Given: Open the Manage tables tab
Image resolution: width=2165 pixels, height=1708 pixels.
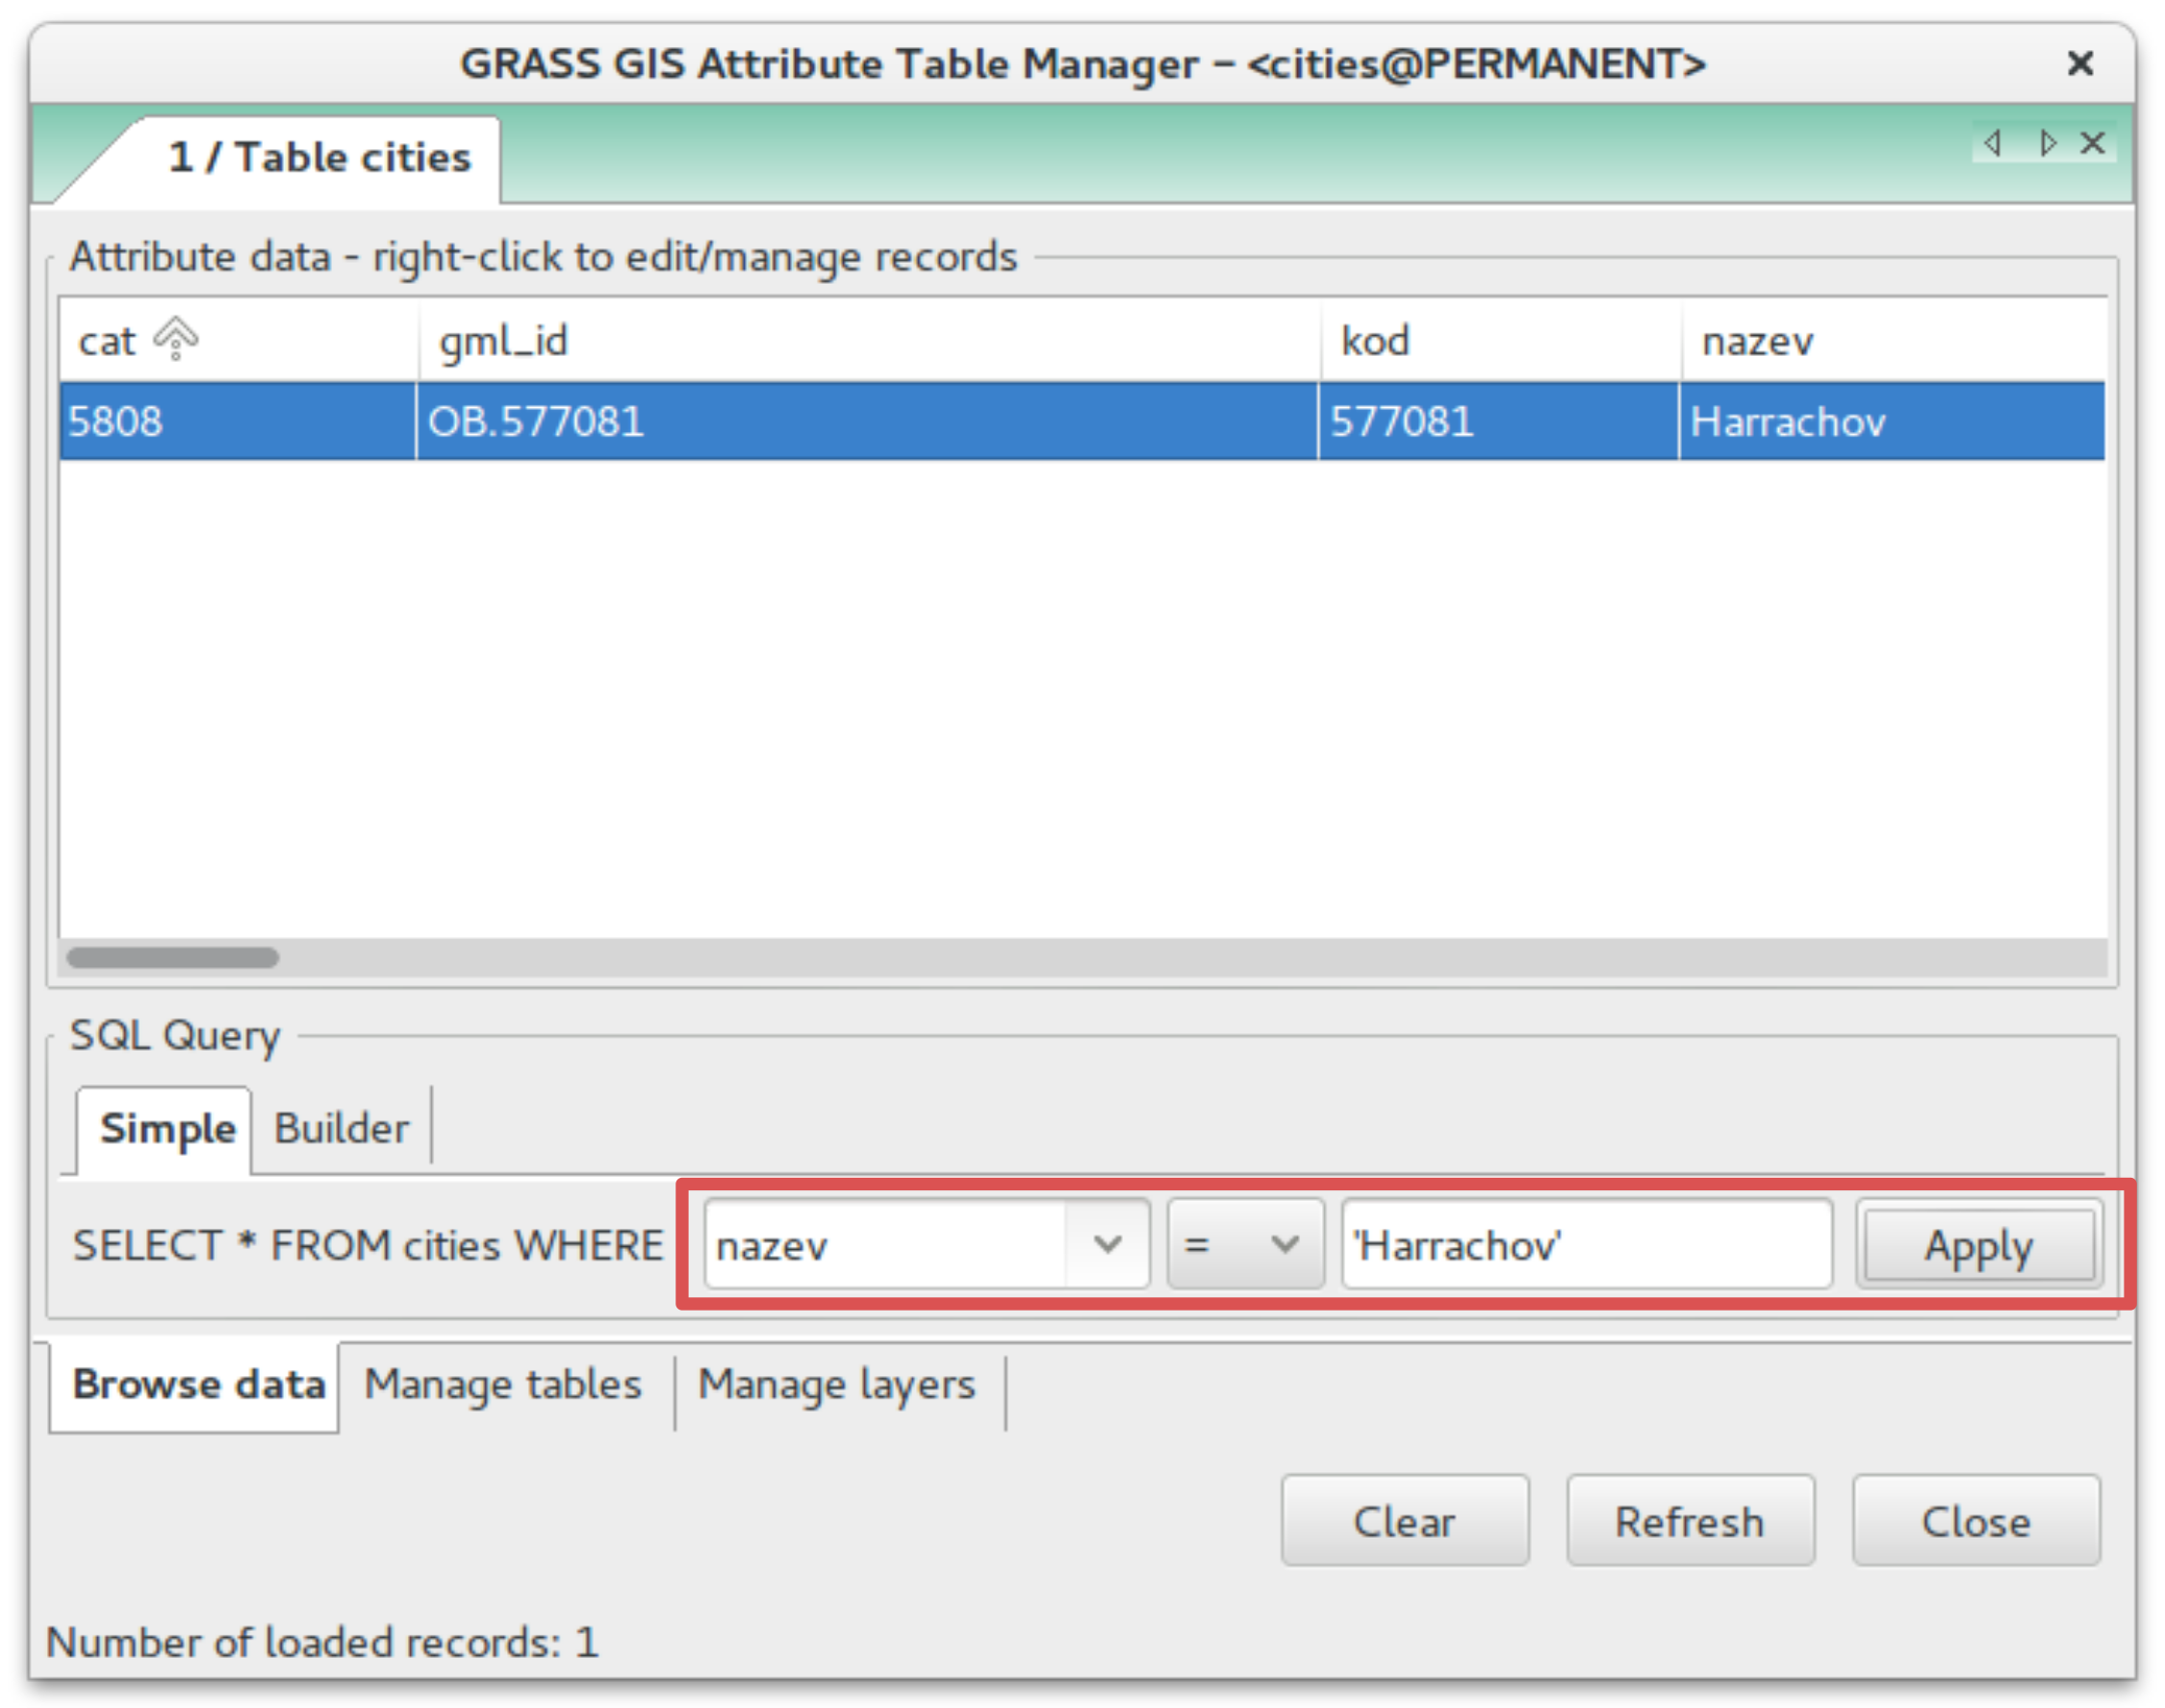Looking at the screenshot, I should point(503,1385).
